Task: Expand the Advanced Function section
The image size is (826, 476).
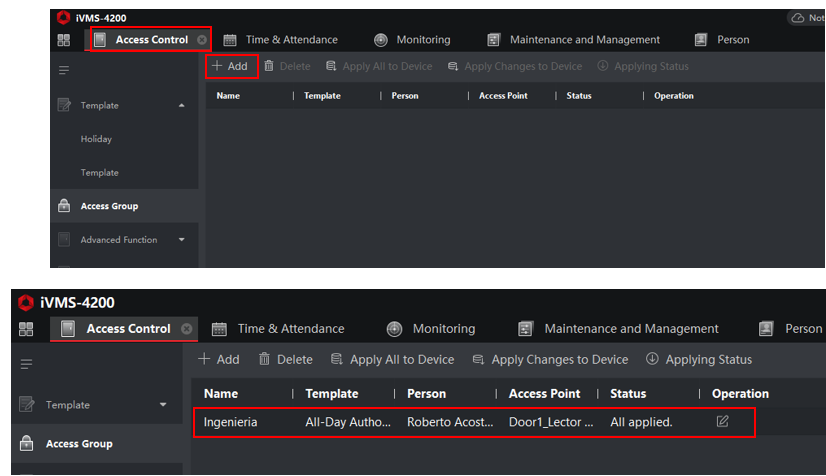Action: pyautogui.click(x=182, y=240)
